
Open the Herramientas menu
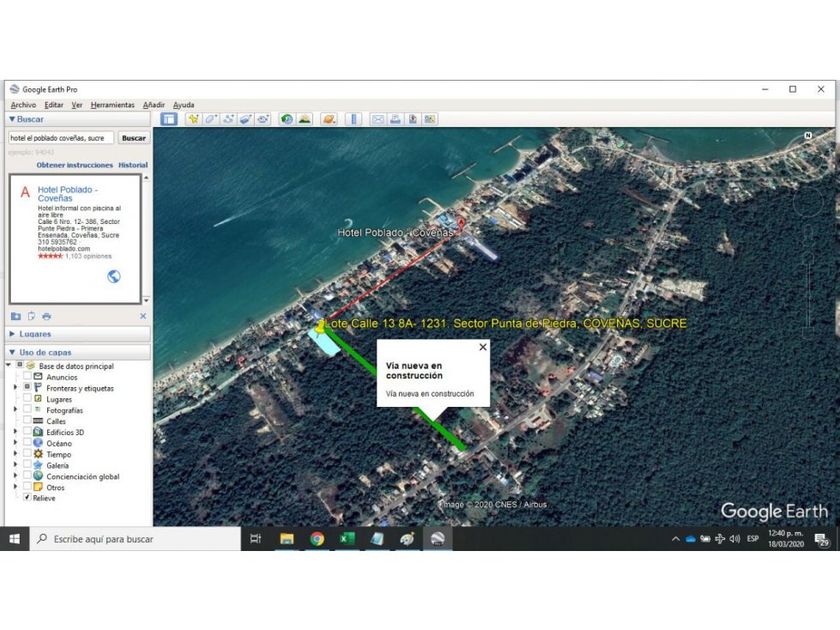(x=112, y=105)
